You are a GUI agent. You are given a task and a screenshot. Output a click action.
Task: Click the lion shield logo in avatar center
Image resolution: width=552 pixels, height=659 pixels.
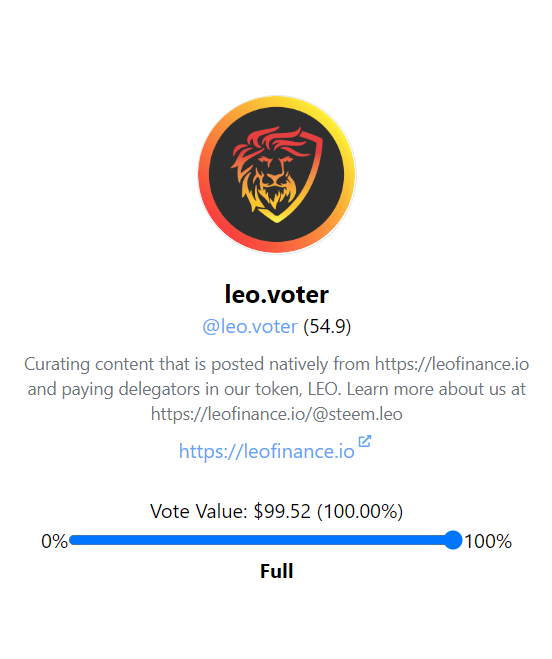pyautogui.click(x=276, y=174)
